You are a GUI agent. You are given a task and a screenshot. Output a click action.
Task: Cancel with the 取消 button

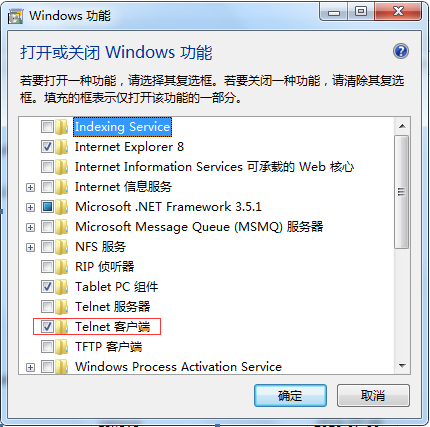[373, 396]
